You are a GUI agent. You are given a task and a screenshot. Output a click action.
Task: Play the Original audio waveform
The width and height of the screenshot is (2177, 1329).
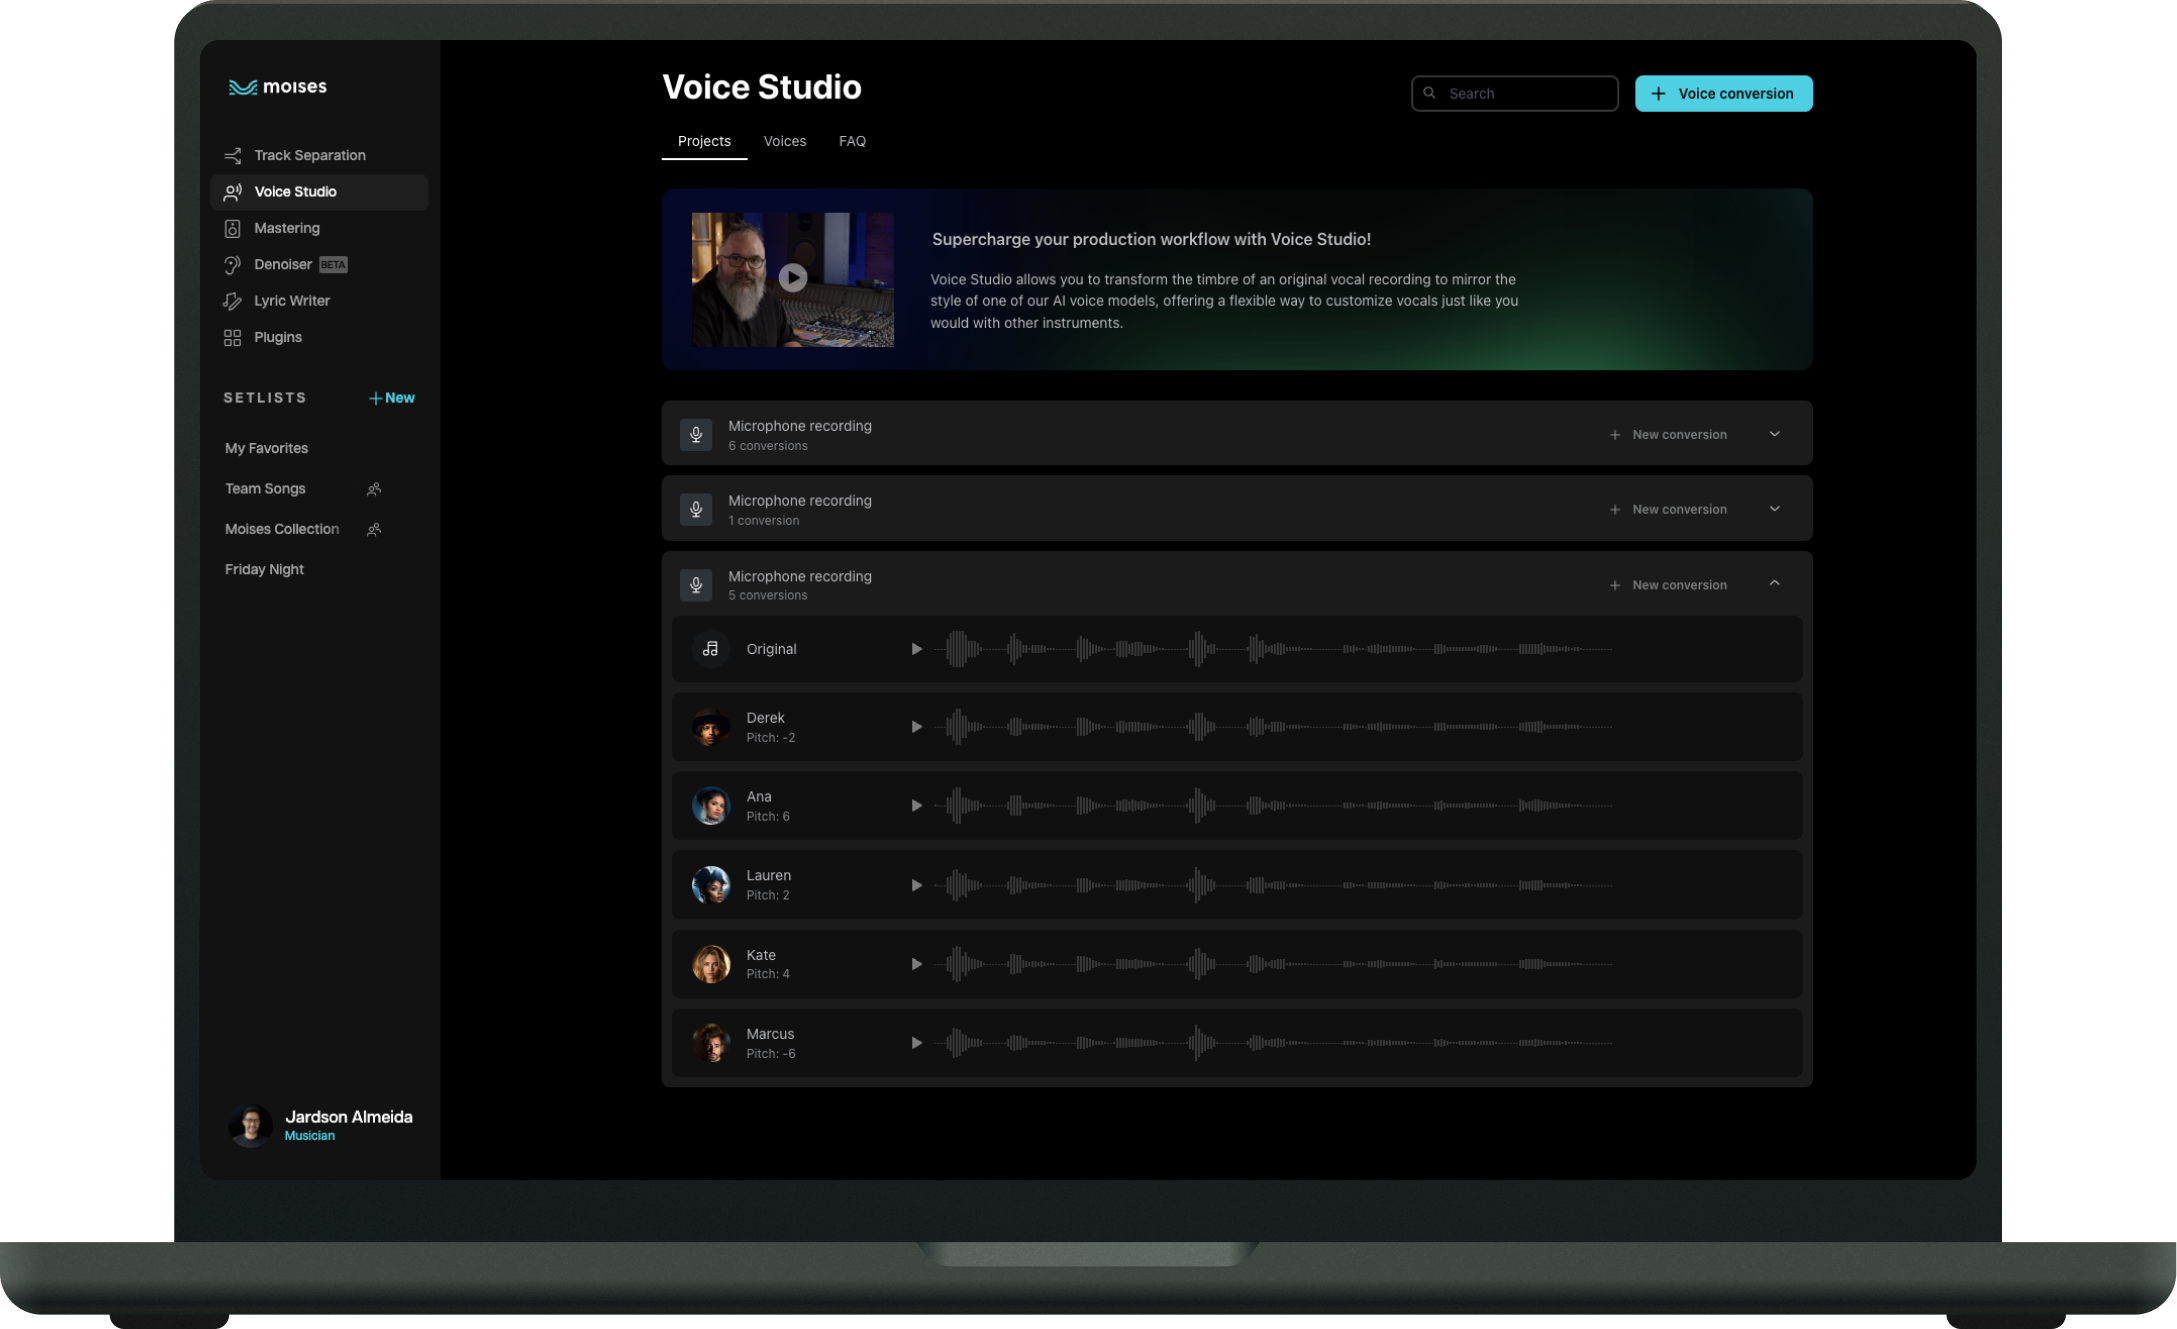coord(916,648)
